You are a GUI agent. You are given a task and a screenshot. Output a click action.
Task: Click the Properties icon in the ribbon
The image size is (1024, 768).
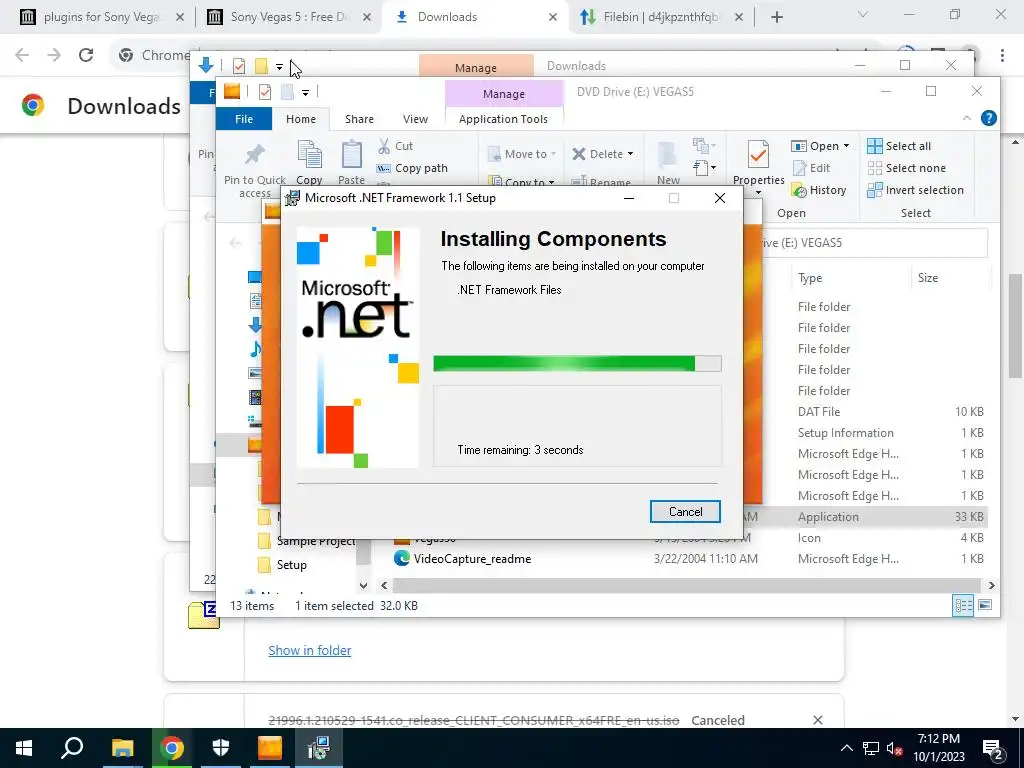point(758,155)
